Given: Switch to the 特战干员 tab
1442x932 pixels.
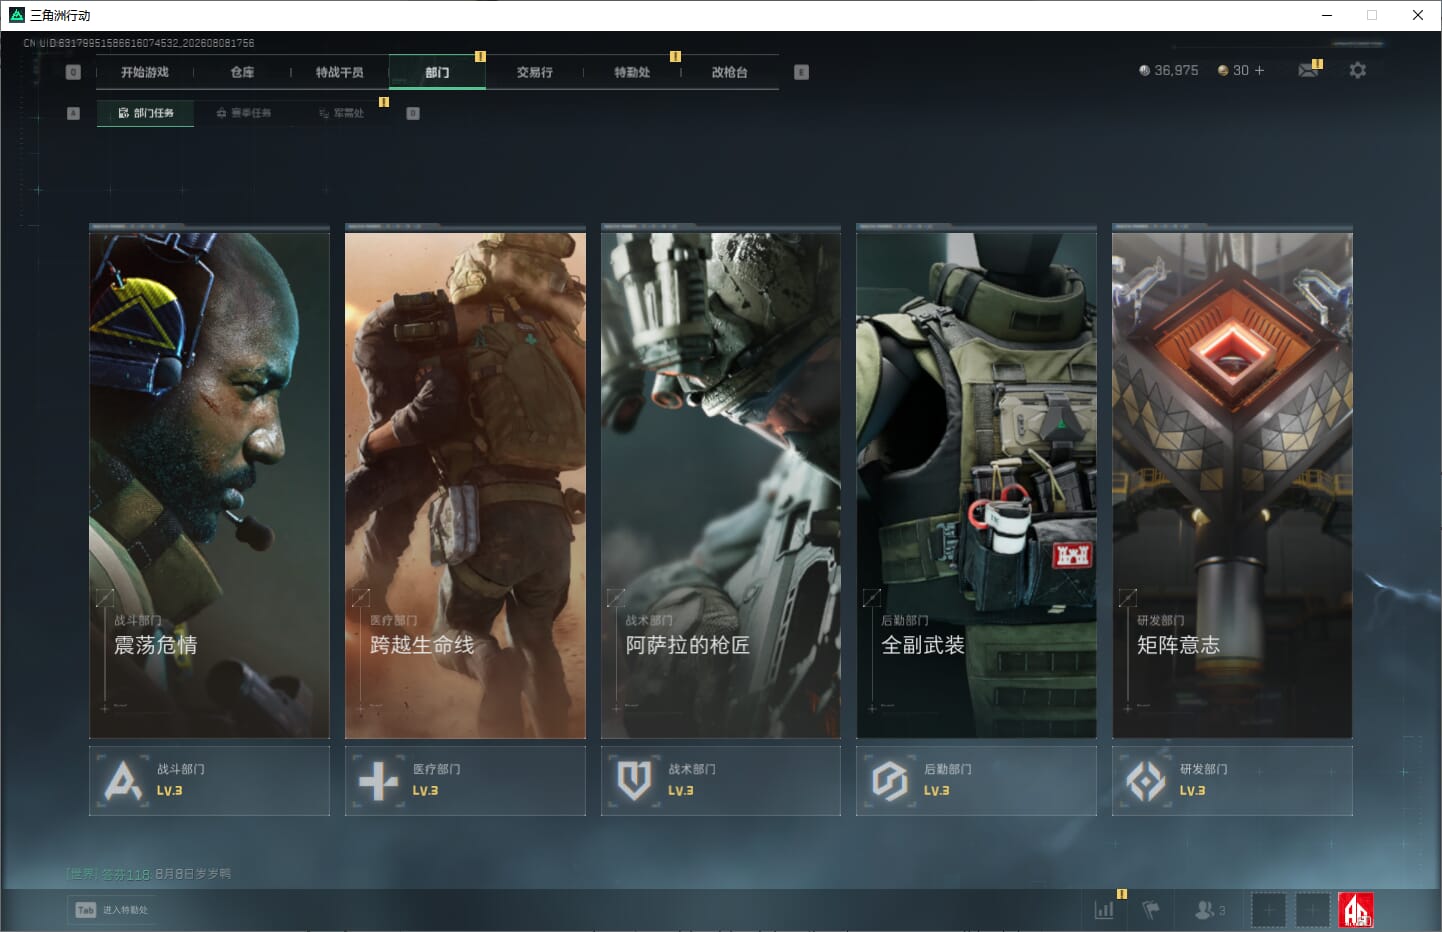Looking at the screenshot, I should click(x=340, y=72).
